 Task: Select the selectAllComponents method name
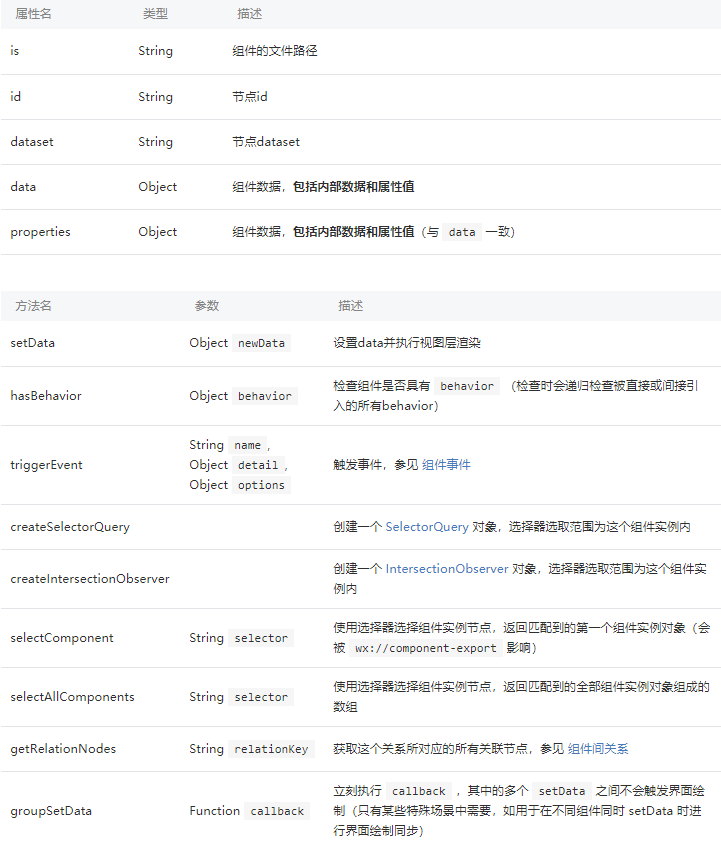[x=72, y=697]
